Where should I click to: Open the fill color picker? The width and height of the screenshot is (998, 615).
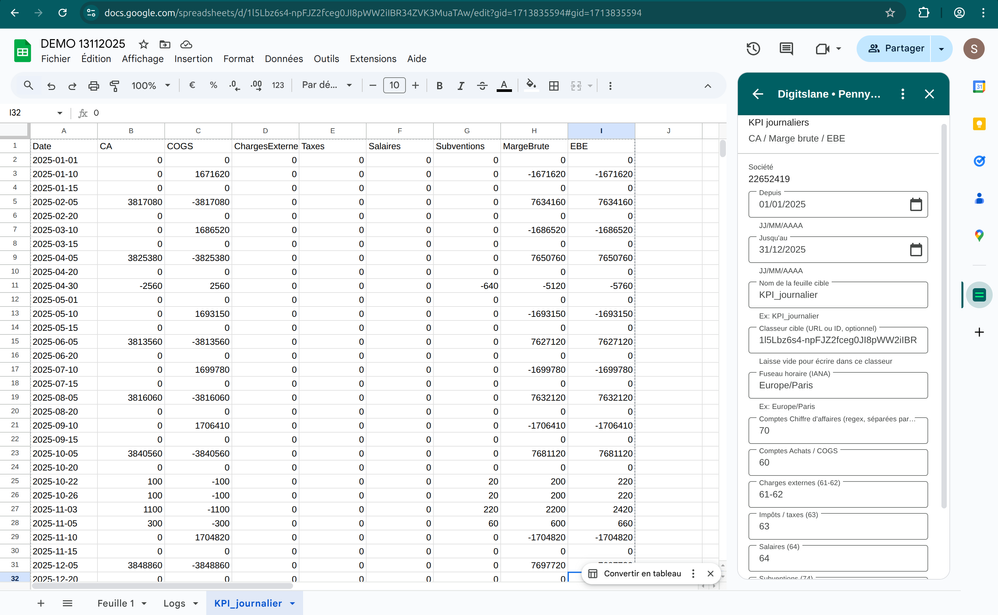[x=531, y=86]
